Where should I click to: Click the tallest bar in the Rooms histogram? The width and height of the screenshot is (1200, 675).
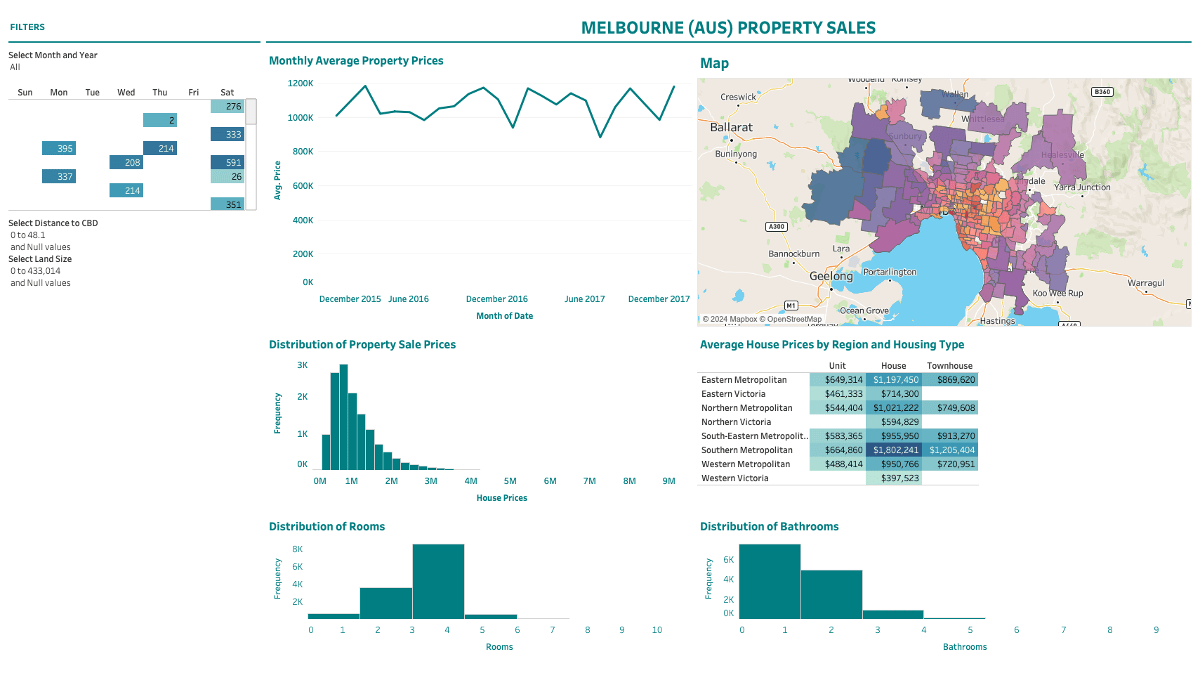click(438, 582)
